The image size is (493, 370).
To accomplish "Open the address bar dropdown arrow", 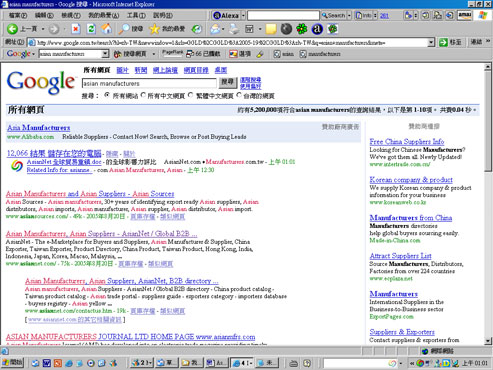I will coord(431,42).
